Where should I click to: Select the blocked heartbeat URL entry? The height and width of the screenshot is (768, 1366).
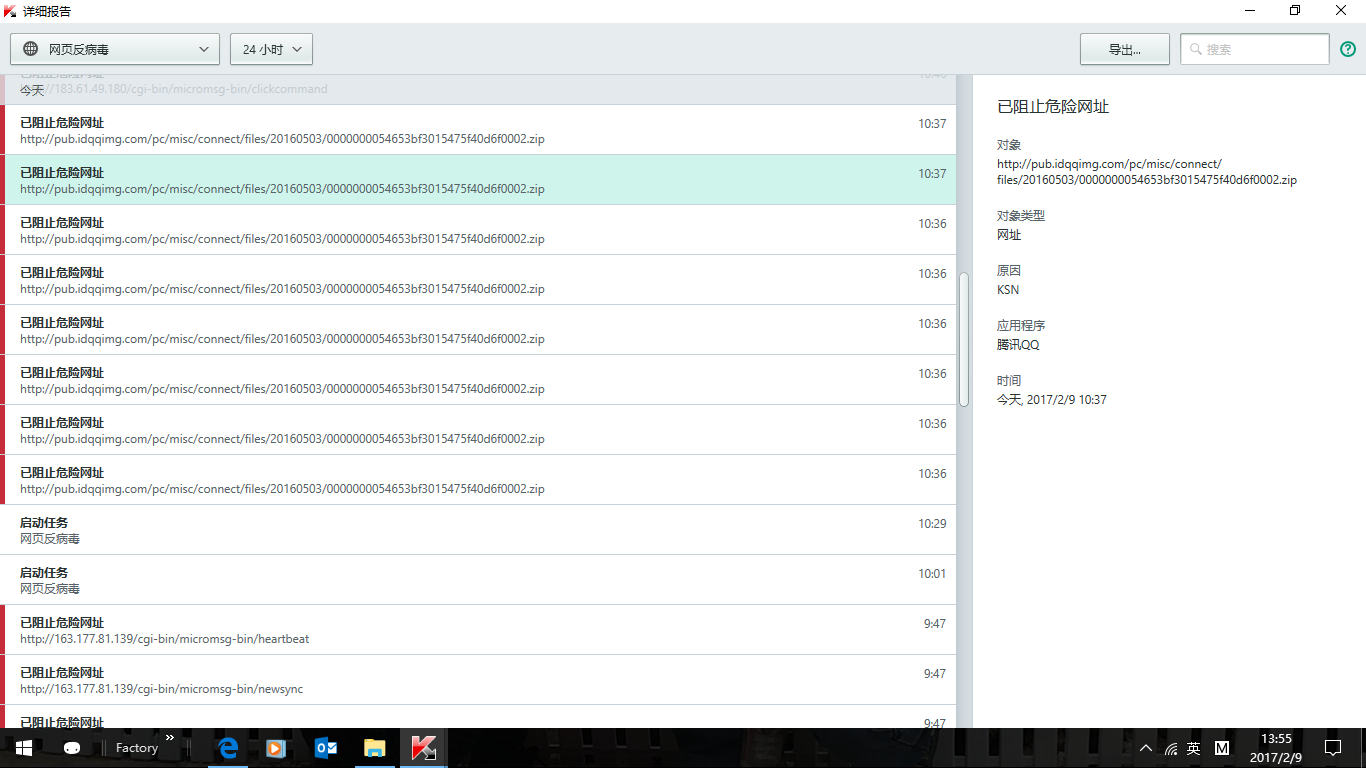point(480,630)
